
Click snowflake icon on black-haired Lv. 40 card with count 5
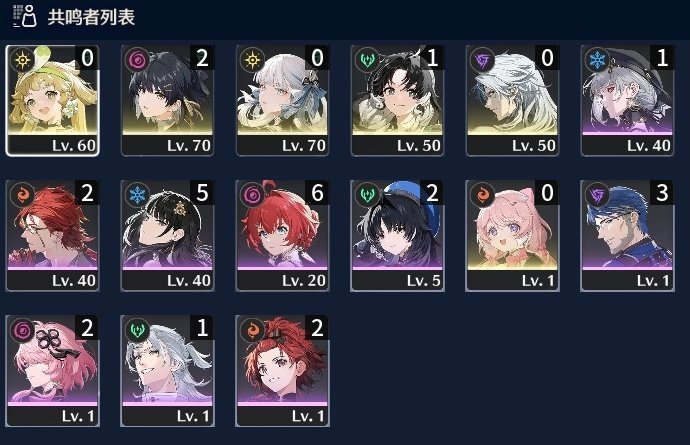[x=137, y=195]
